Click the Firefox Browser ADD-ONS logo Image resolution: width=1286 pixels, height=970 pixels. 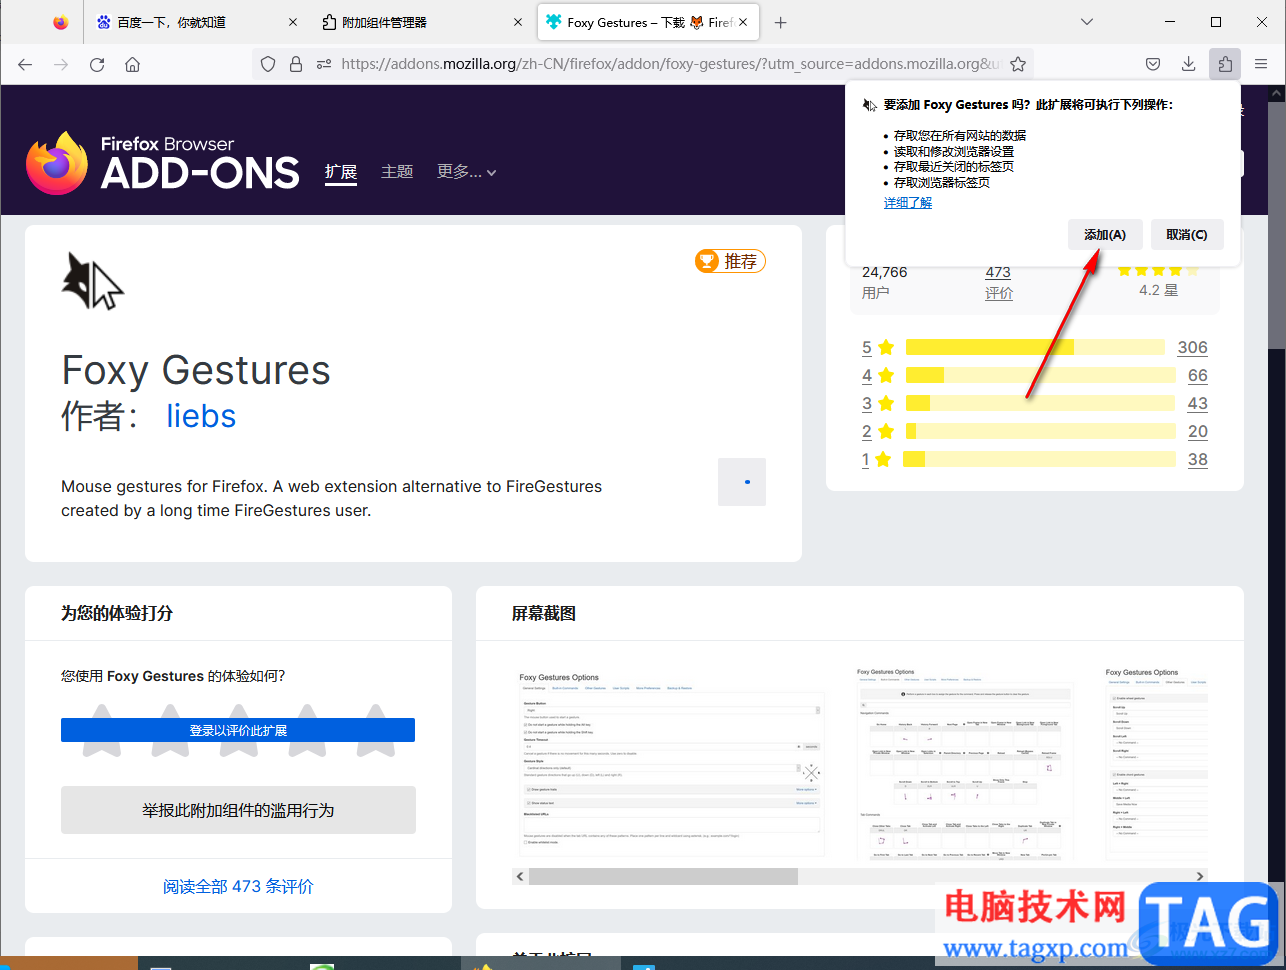tap(163, 163)
